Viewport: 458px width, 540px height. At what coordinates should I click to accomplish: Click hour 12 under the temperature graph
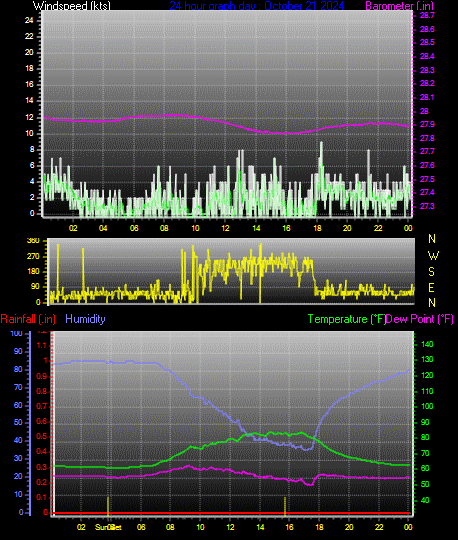[230, 527]
